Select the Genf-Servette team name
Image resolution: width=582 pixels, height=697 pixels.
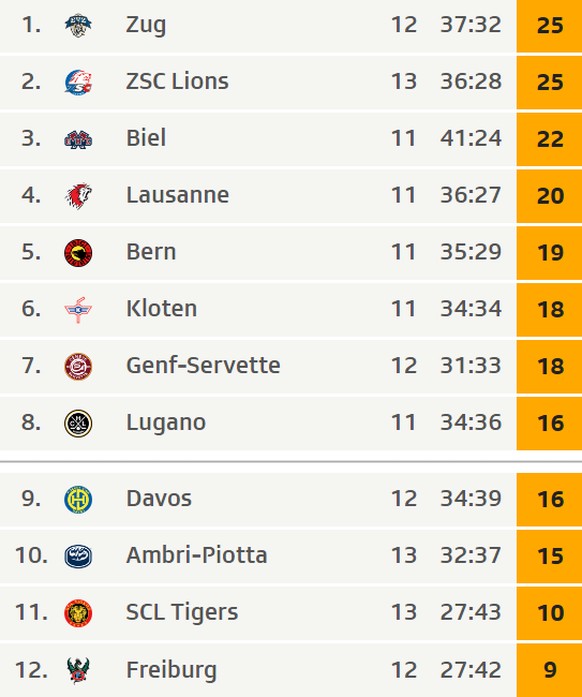203,365
